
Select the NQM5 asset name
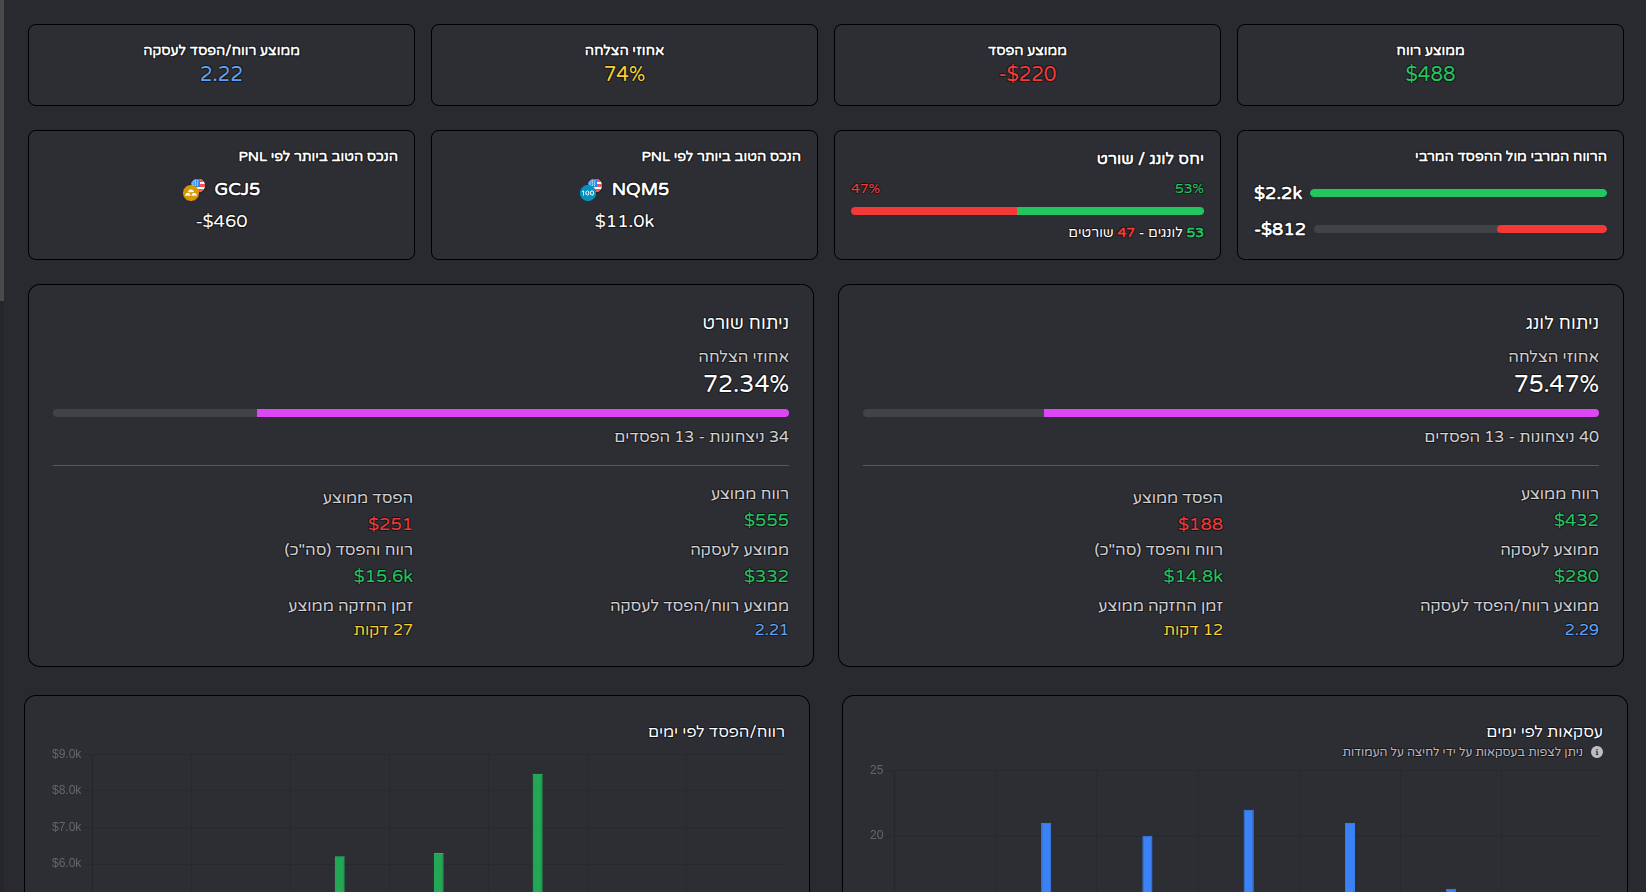(640, 189)
